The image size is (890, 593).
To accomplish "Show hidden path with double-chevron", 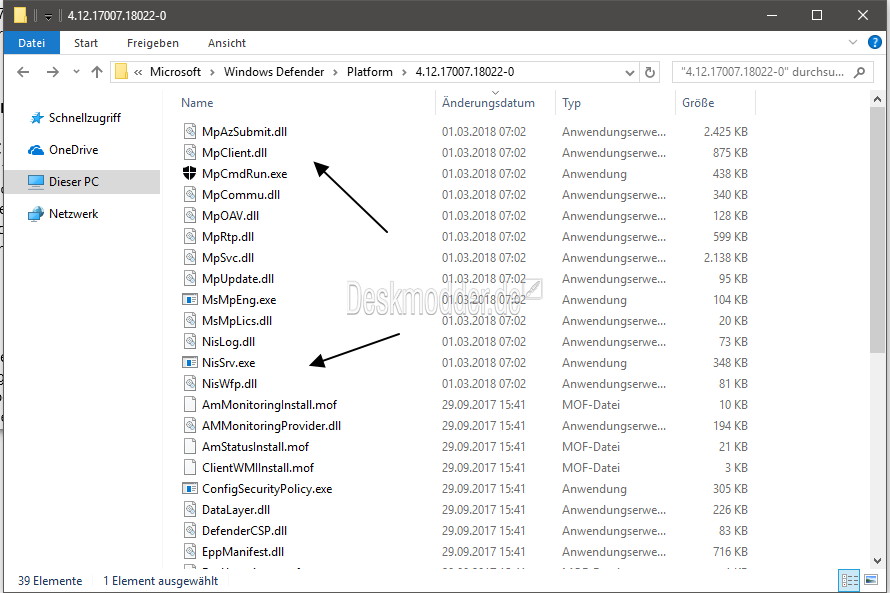I will tap(138, 72).
